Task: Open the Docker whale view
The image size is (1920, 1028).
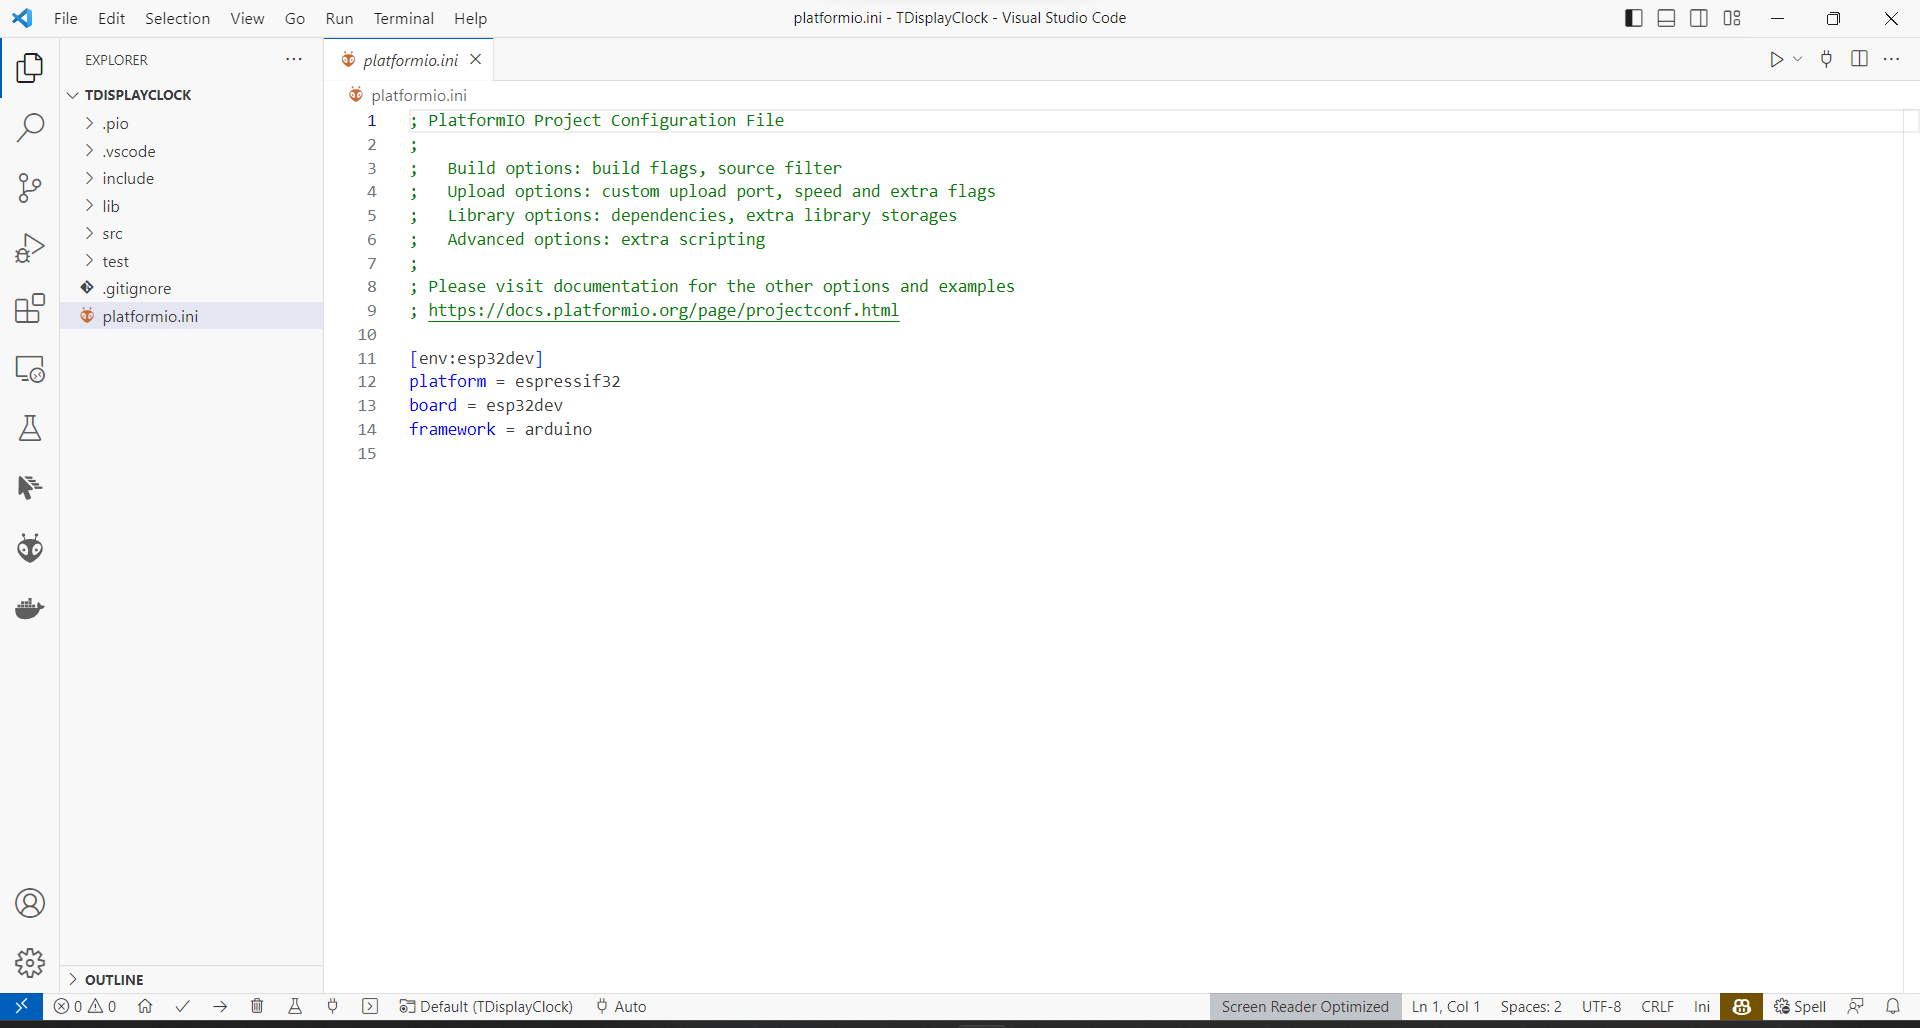Action: 30,608
